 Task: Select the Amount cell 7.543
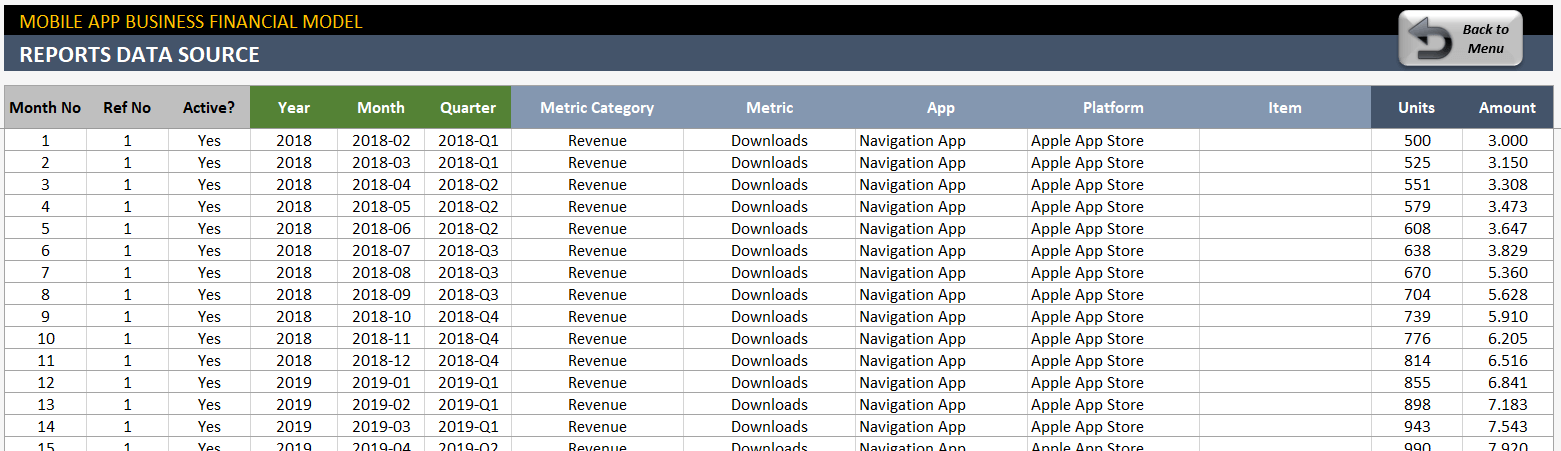click(1508, 427)
